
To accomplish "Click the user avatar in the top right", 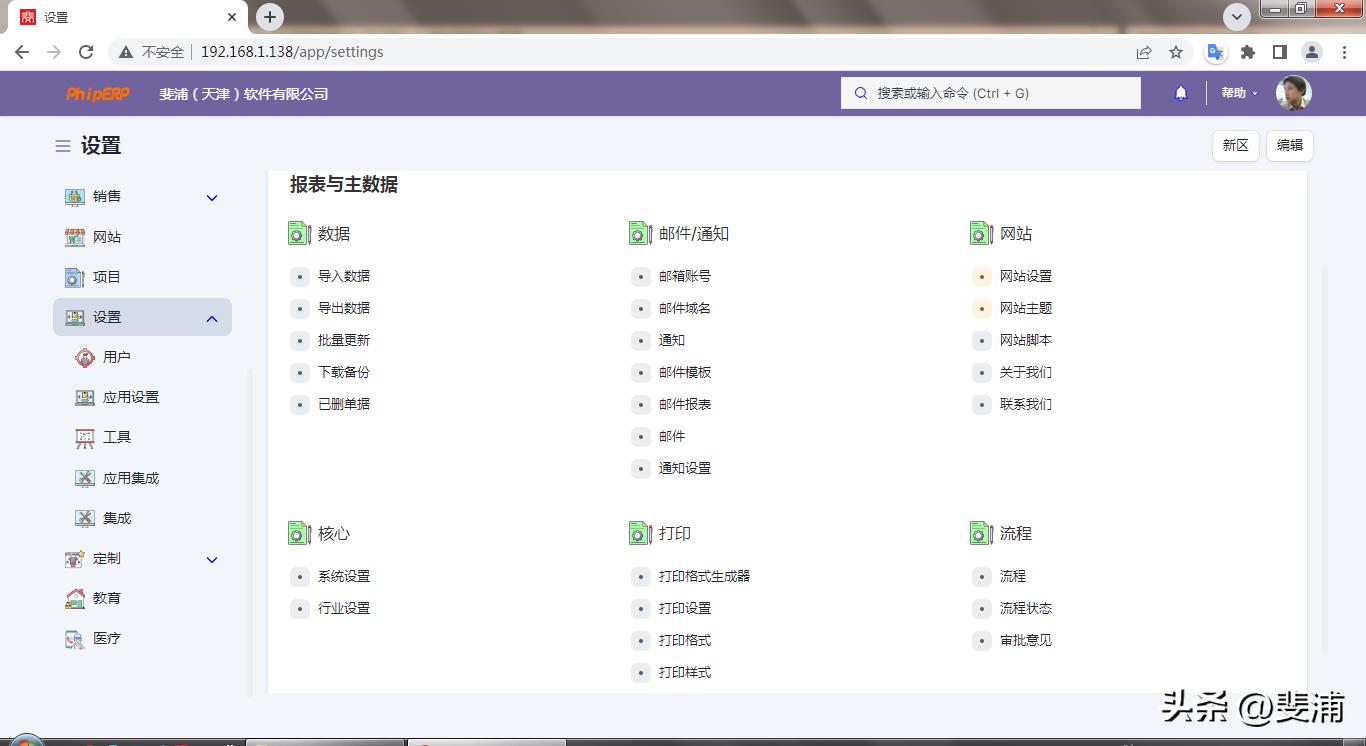I will pyautogui.click(x=1293, y=92).
